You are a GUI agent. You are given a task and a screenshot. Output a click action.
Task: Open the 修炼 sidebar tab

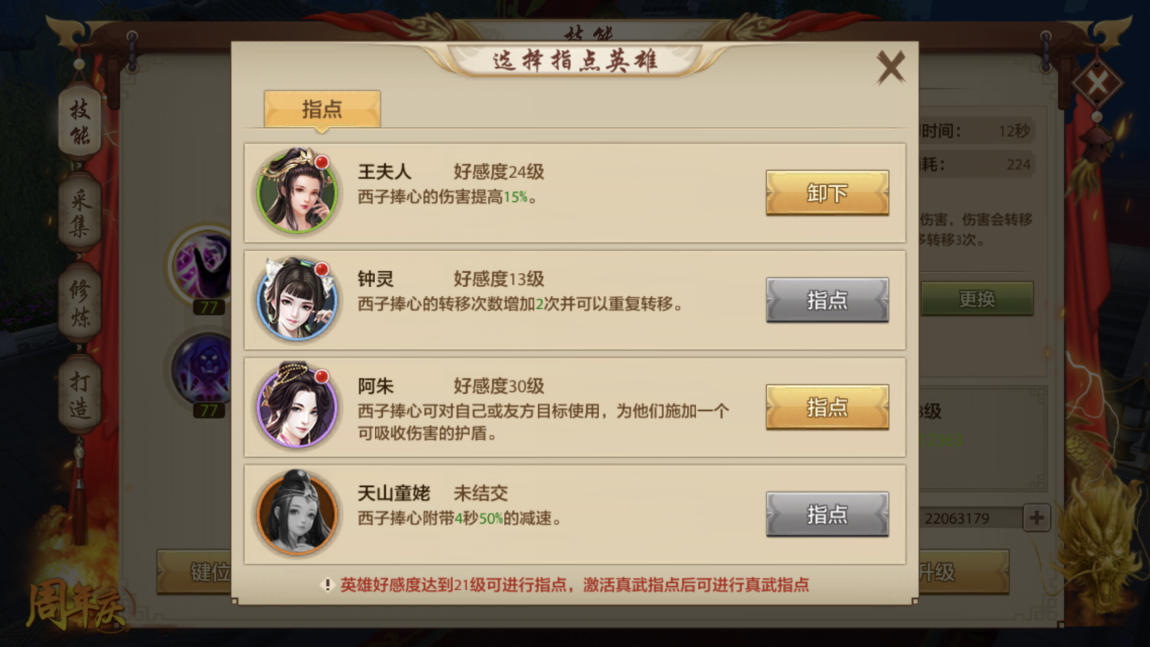coord(80,304)
